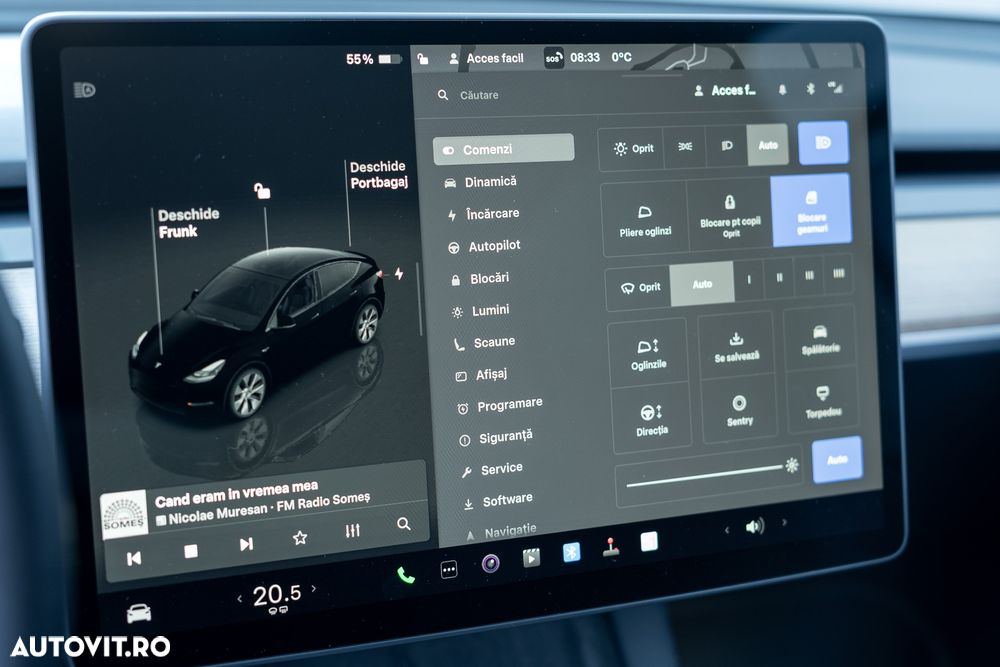Open the dashcam camera app
The height and width of the screenshot is (667, 1000).
[x=490, y=562]
